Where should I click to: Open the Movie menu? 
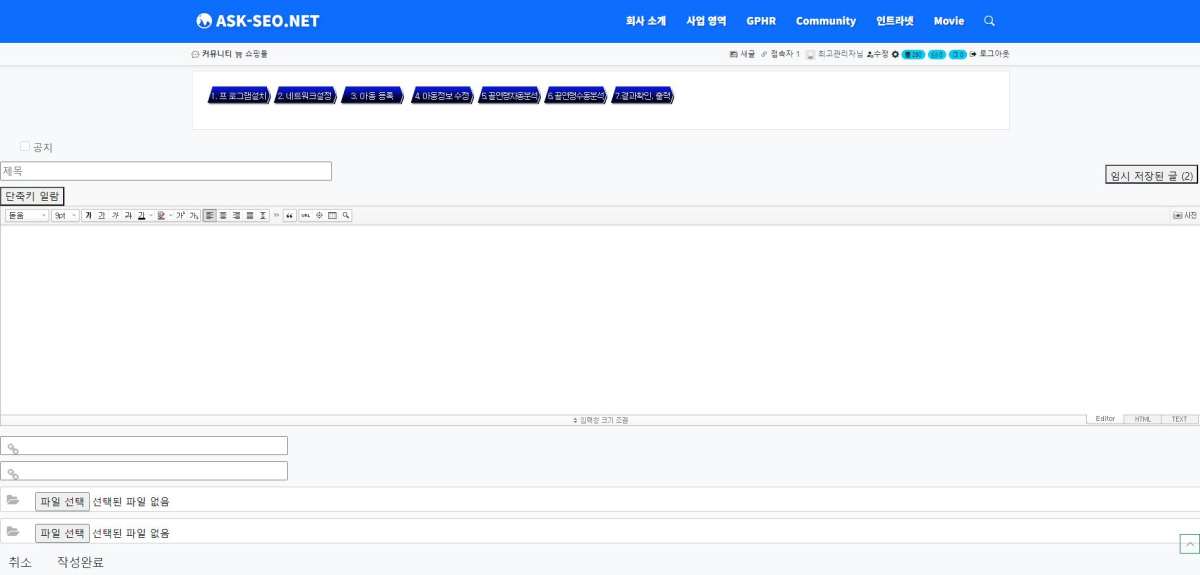point(949,21)
